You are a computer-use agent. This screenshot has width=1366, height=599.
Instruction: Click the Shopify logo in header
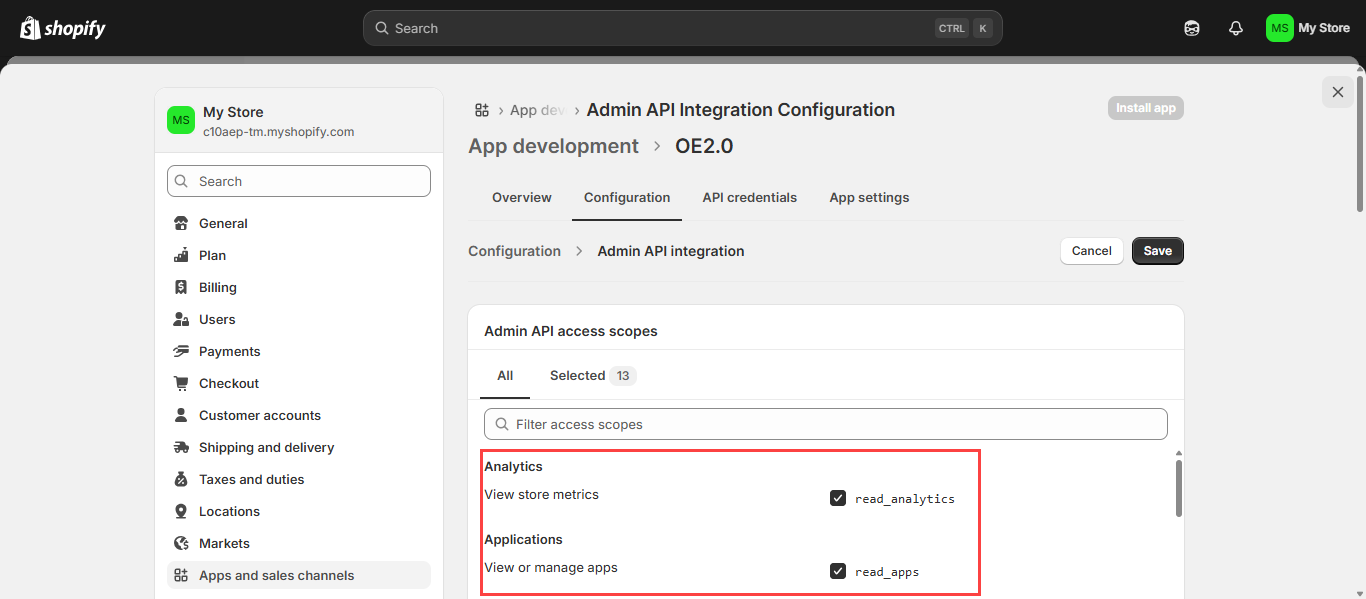tap(62, 28)
